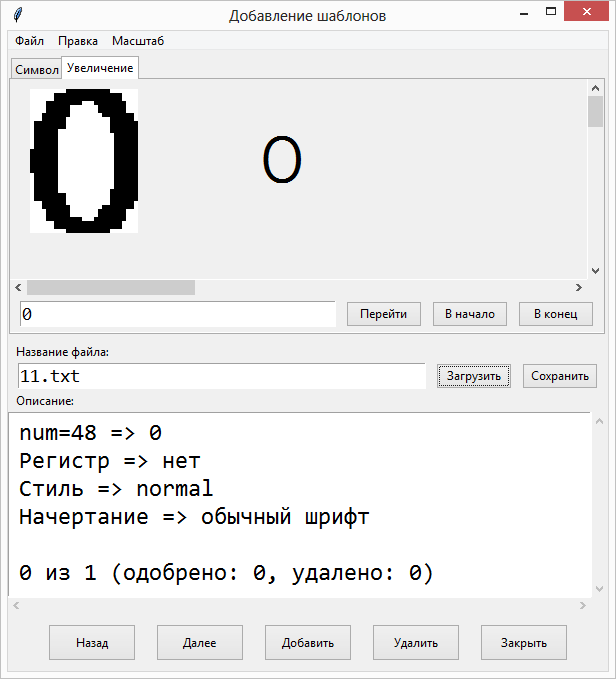Click the enlarged pixelated zero image
Viewport: 616px width, 679px height.
coord(84,160)
